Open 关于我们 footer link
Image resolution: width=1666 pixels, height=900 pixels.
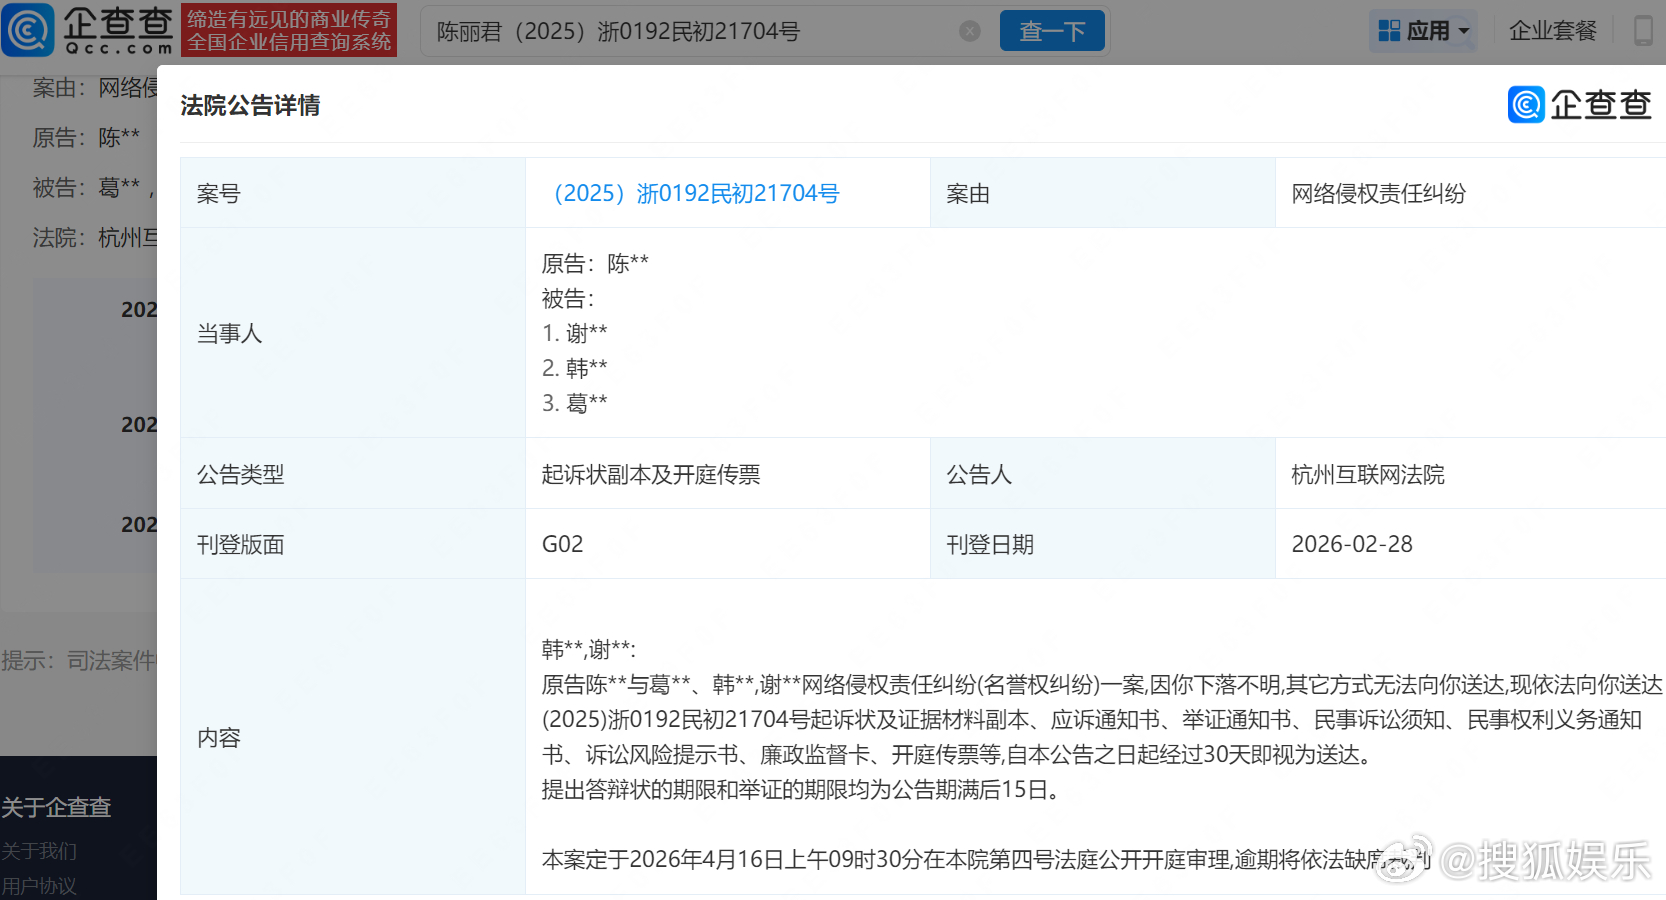tap(39, 851)
